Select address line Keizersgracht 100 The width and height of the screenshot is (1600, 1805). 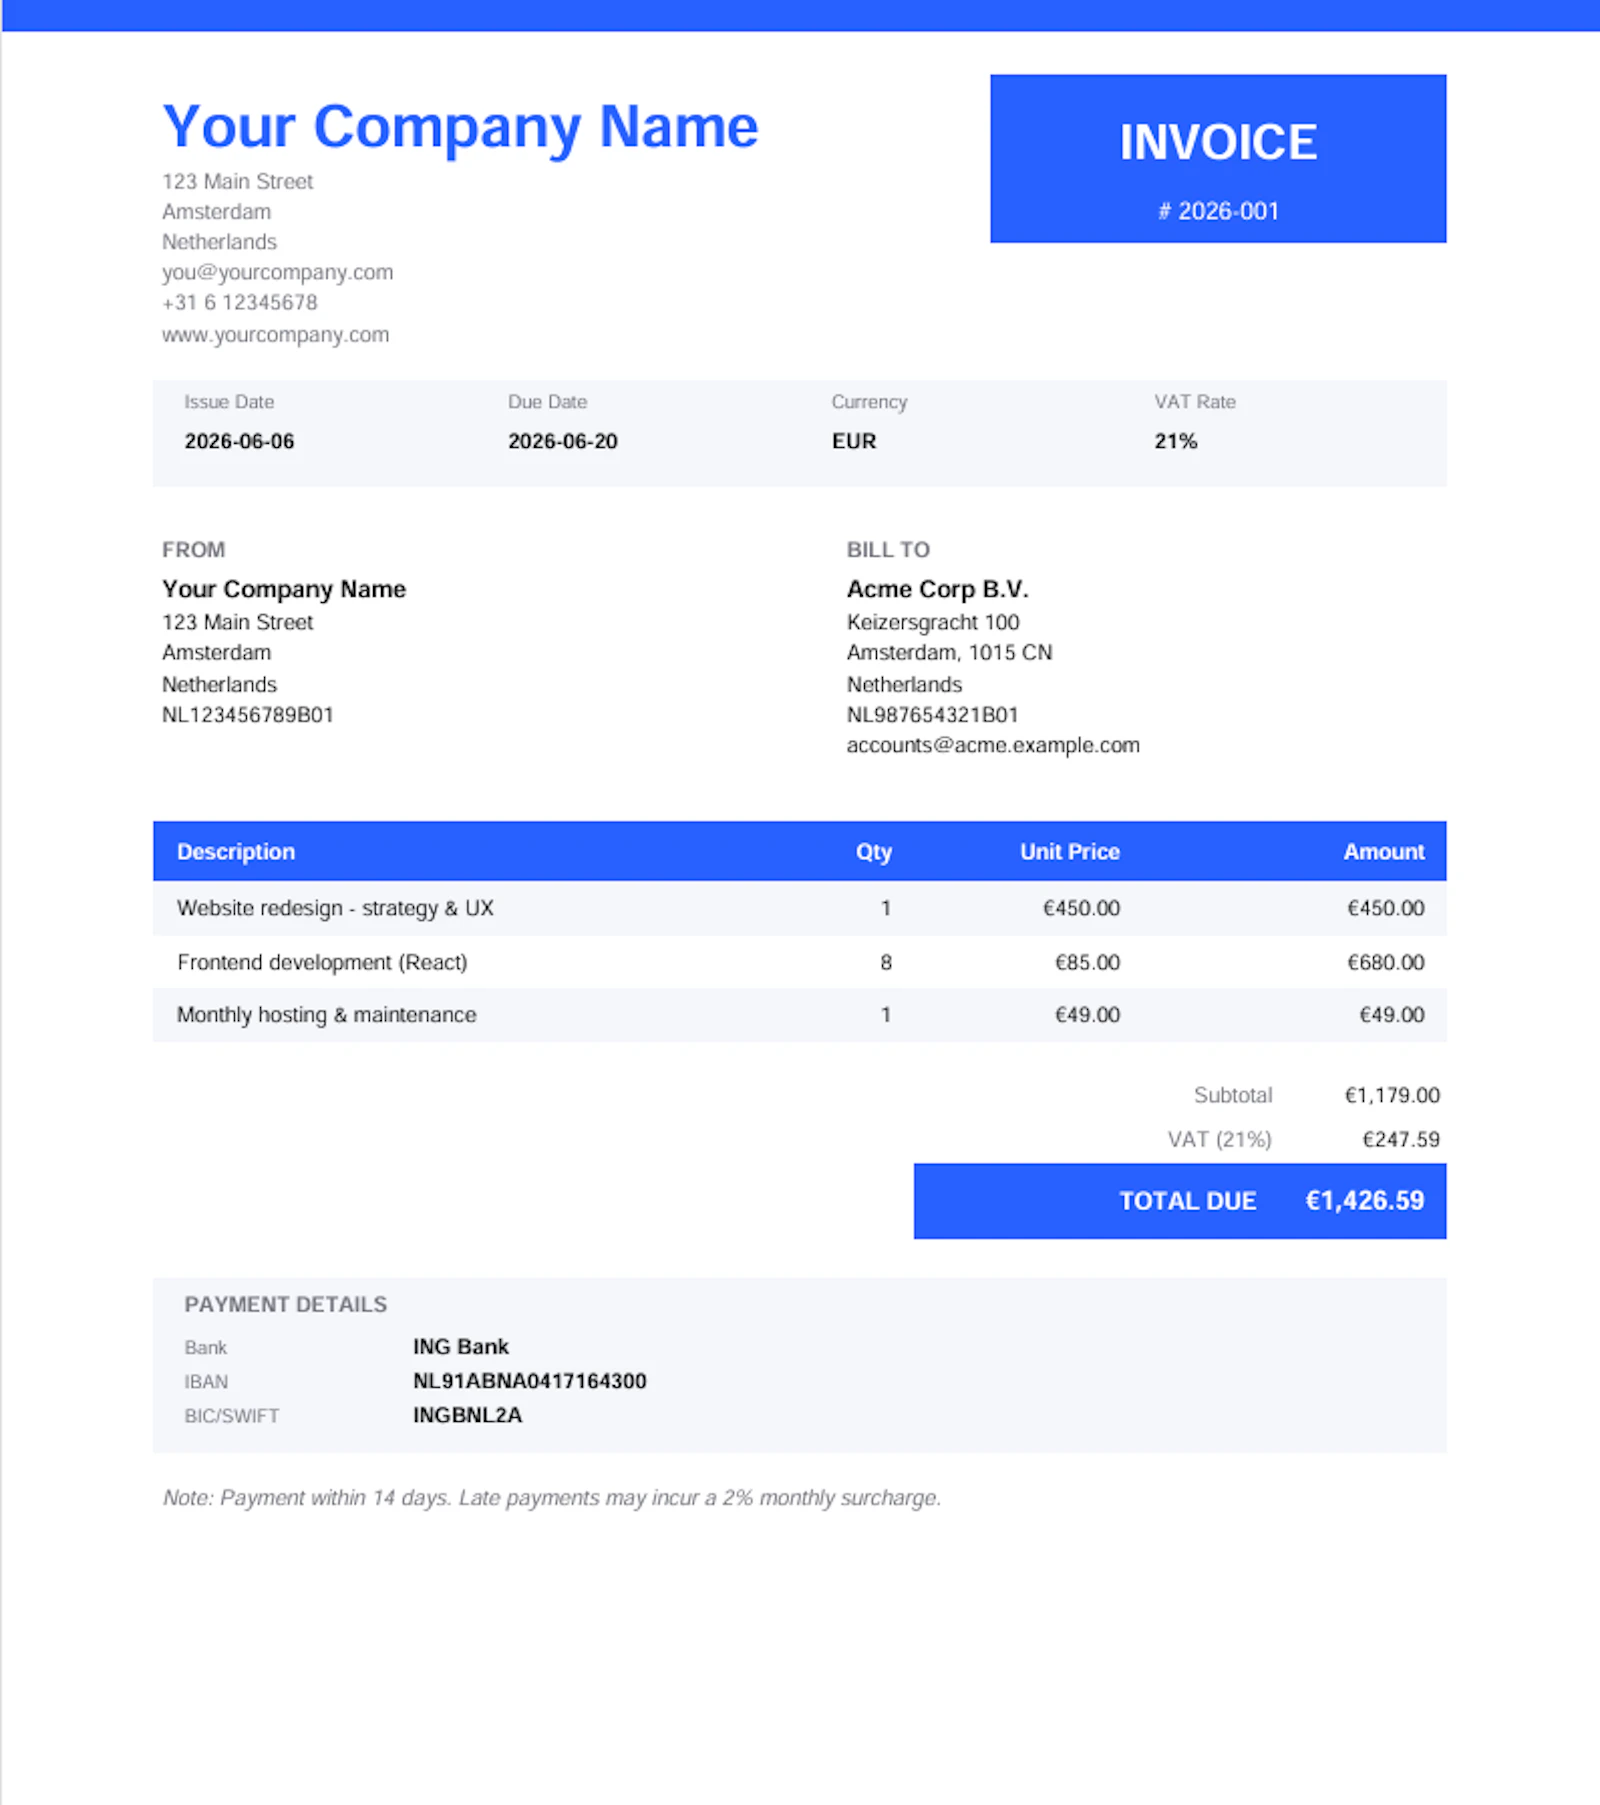click(932, 622)
